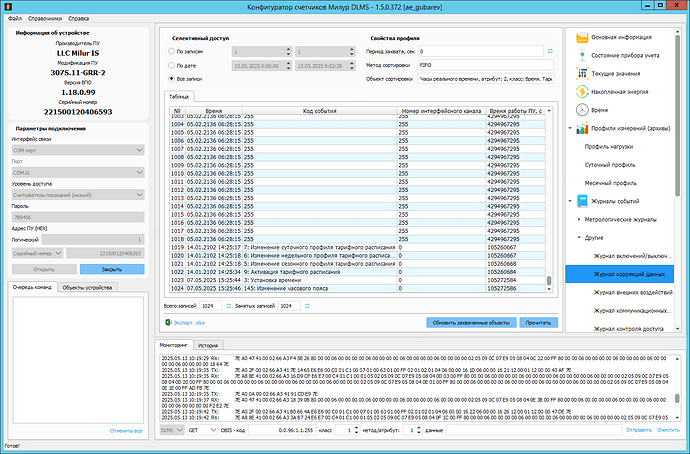
Task: Open Состояние прибора учета icon
Action: pyautogui.click(x=582, y=55)
